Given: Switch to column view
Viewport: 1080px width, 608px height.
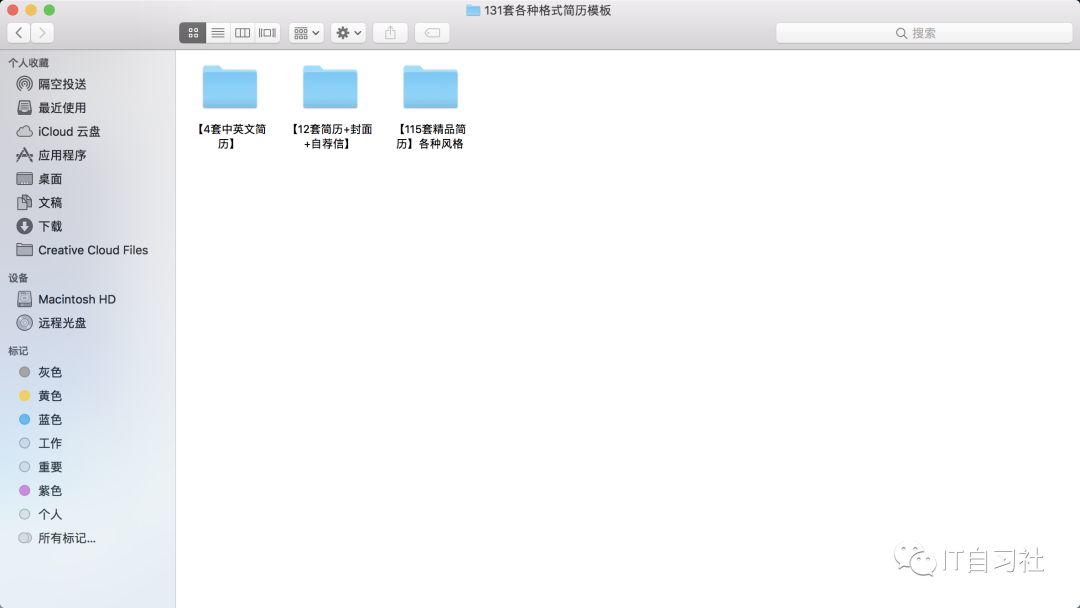Looking at the screenshot, I should click(242, 32).
